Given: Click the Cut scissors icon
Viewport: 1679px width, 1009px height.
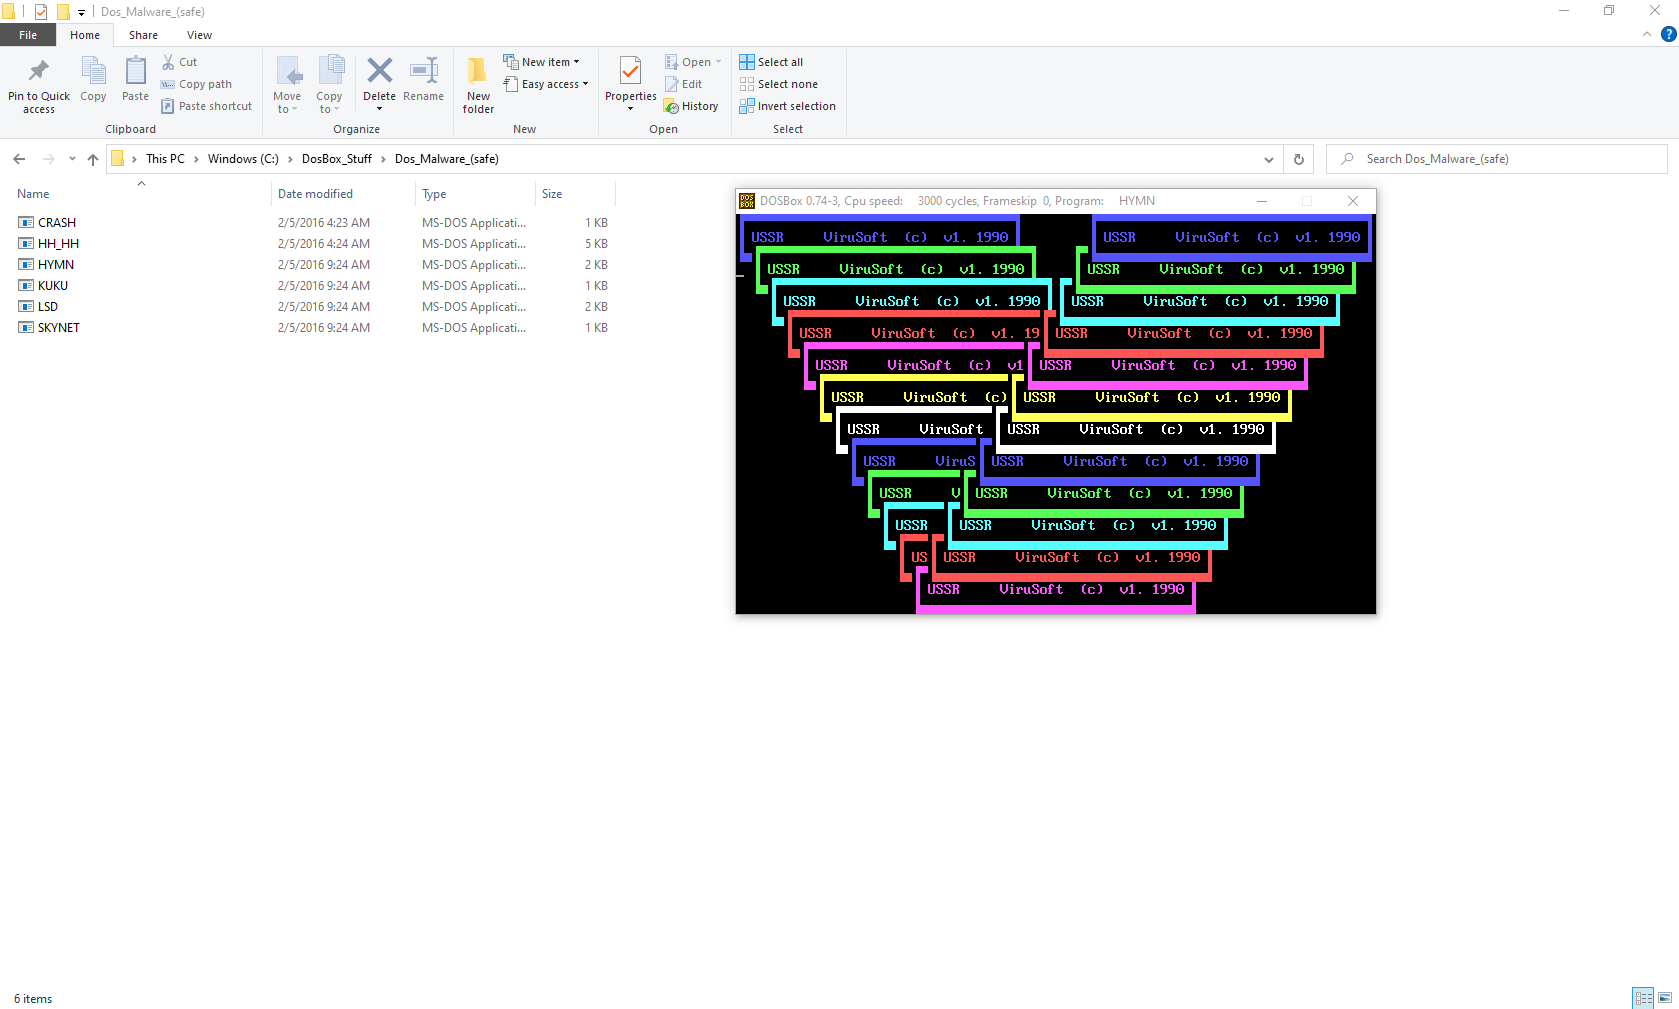Looking at the screenshot, I should click(x=168, y=62).
